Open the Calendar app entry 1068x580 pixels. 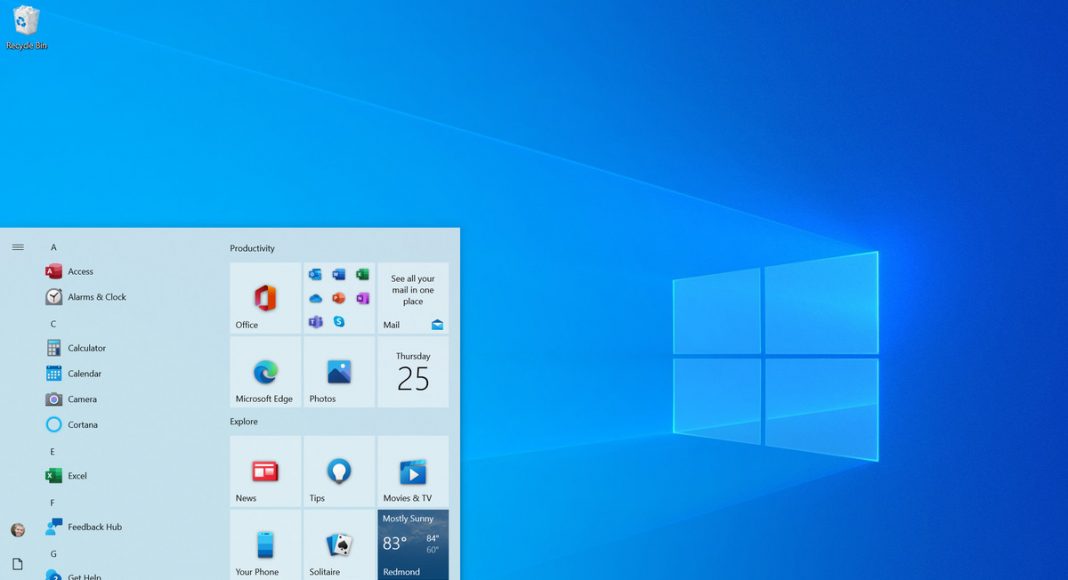[74, 373]
